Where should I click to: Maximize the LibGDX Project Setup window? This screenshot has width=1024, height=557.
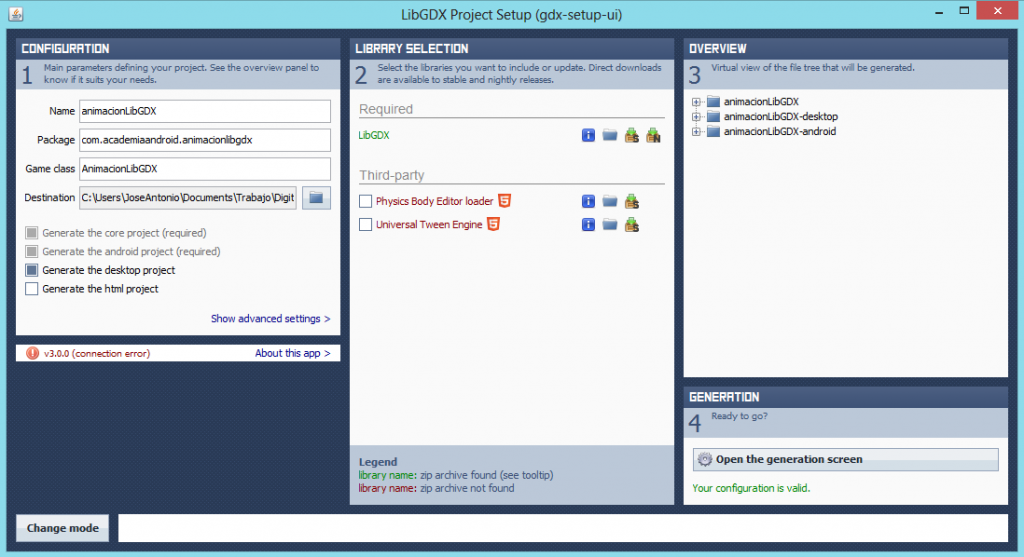click(964, 11)
